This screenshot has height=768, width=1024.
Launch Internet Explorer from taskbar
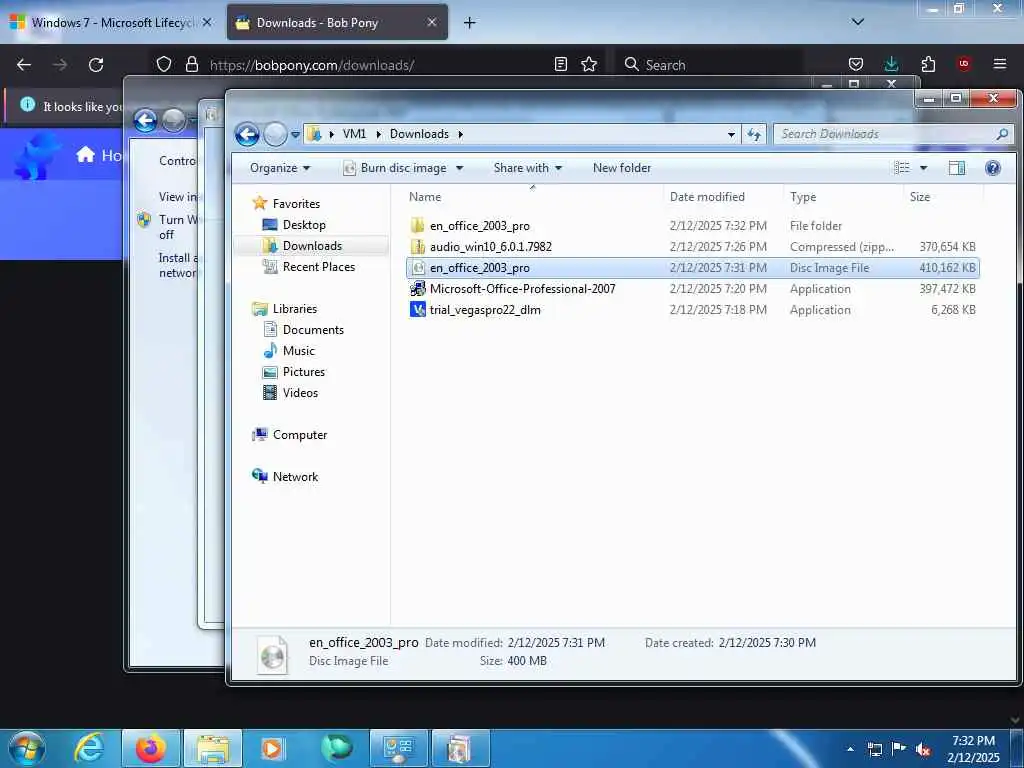(x=89, y=748)
